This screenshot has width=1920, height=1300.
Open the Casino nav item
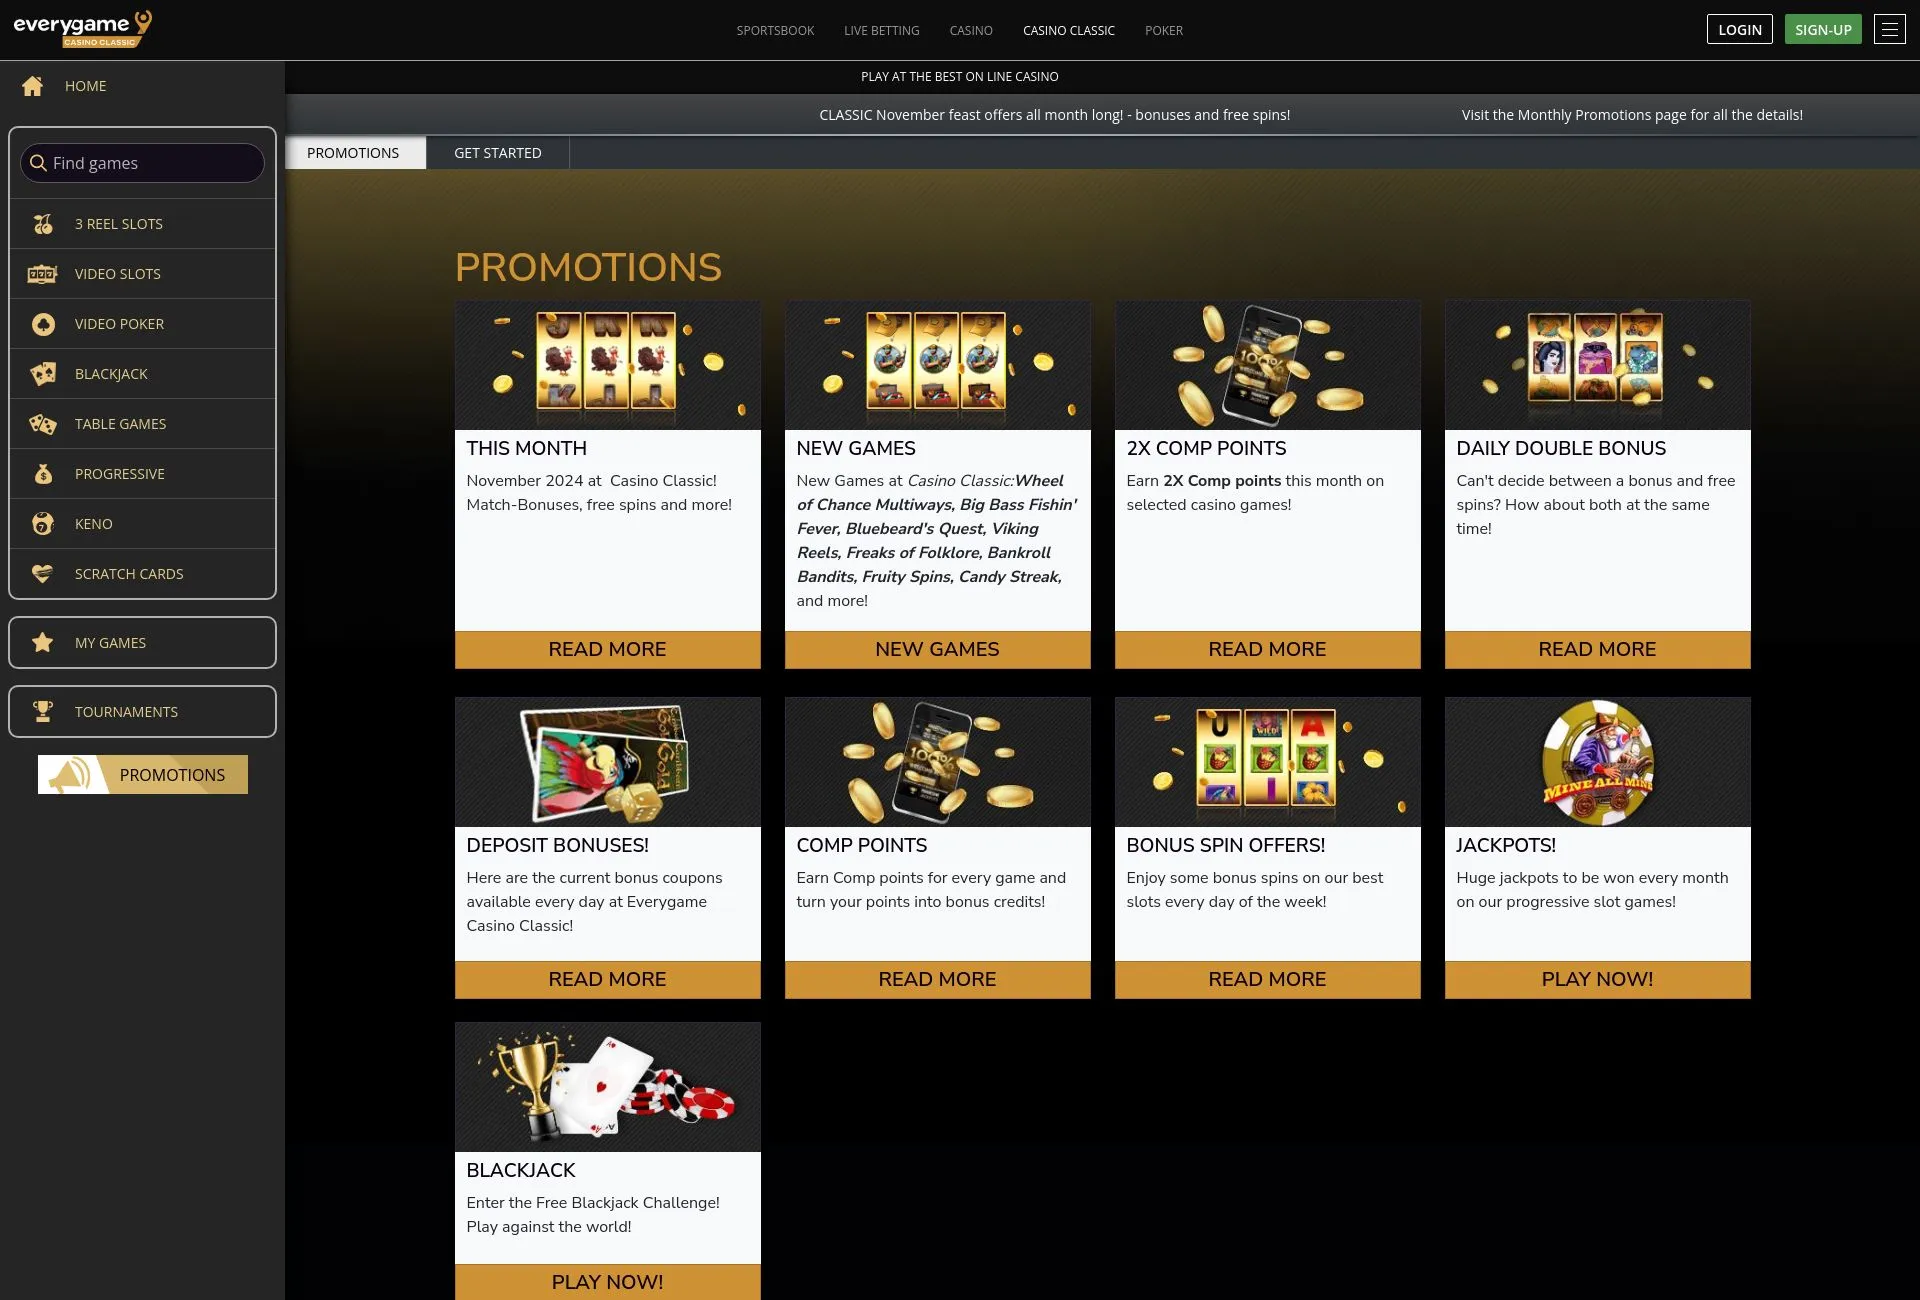click(x=971, y=31)
